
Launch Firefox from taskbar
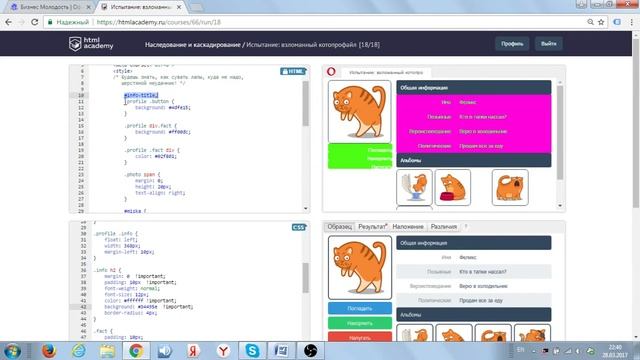[x=49, y=351]
